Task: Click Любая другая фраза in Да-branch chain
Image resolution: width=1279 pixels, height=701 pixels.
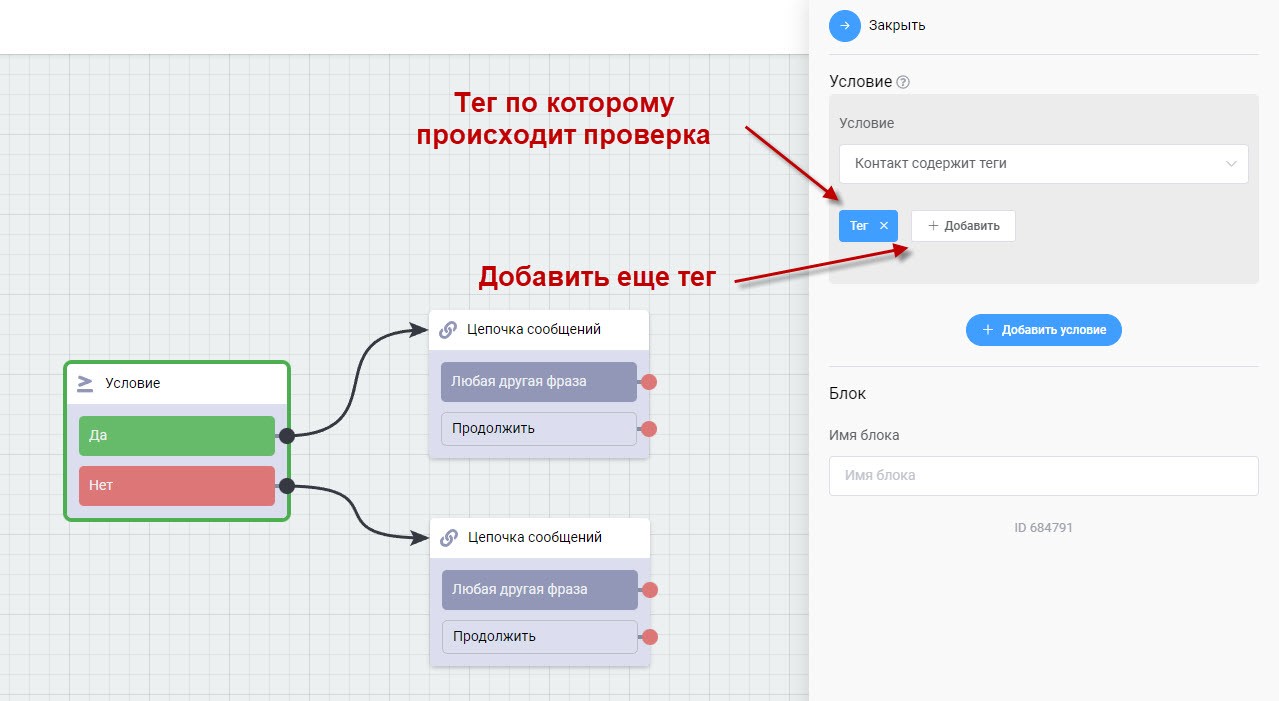Action: click(538, 382)
